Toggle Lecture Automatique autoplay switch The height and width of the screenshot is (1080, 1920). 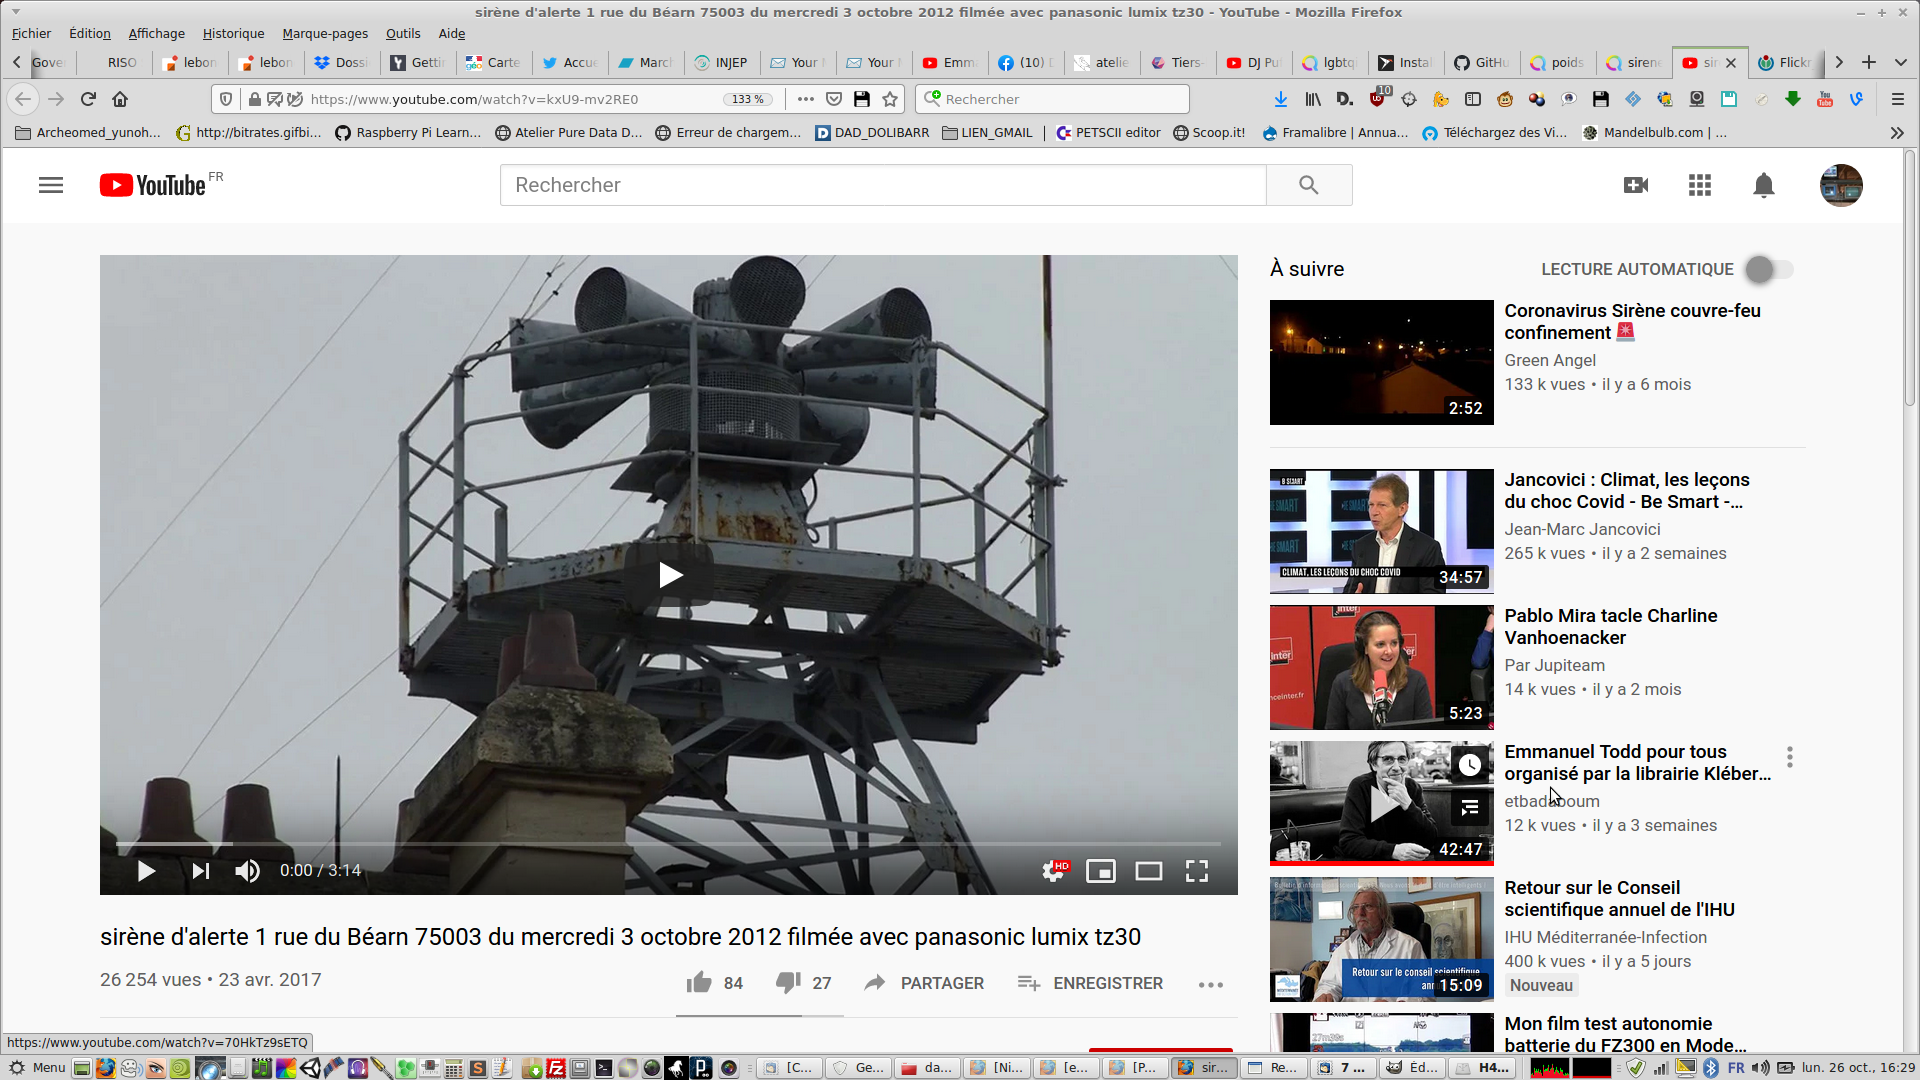1769,269
